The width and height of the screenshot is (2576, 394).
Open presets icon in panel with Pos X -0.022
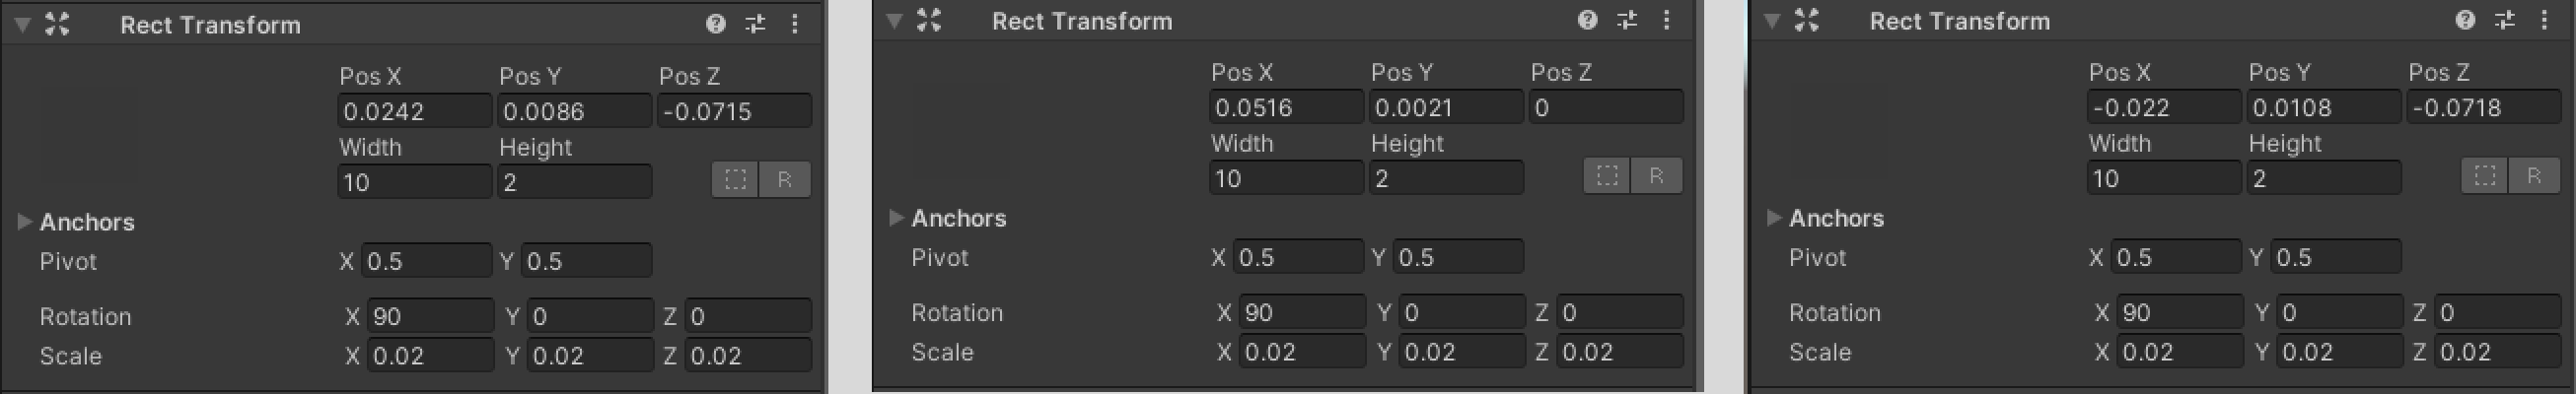(x=2505, y=20)
